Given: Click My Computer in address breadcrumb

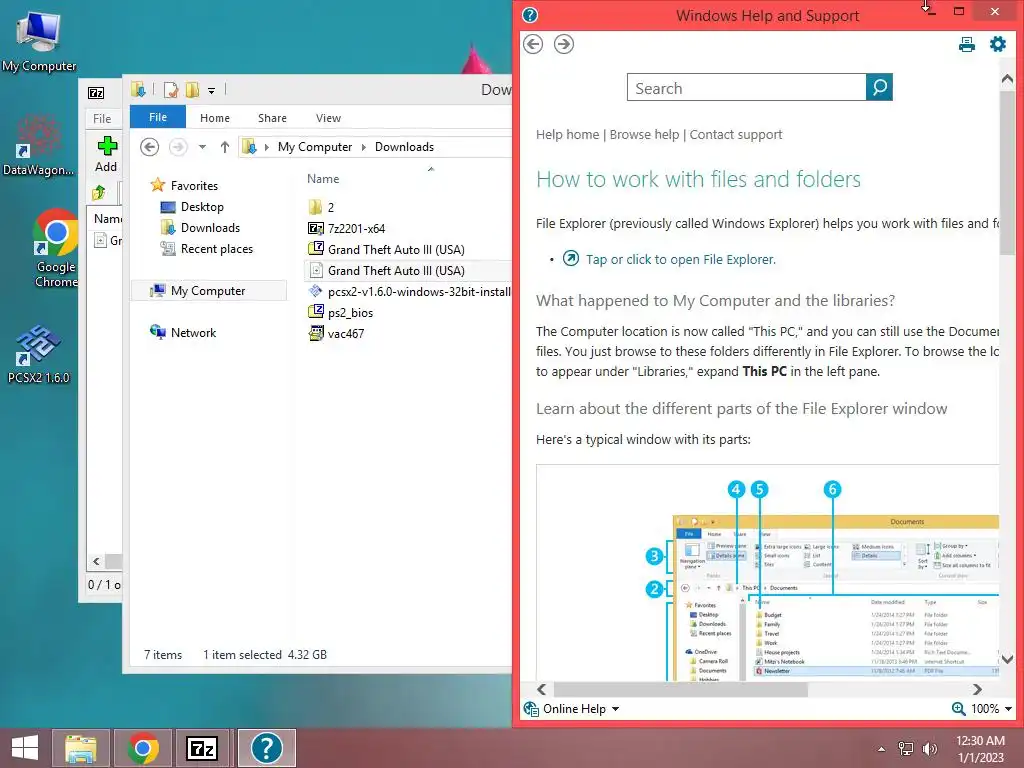Looking at the screenshot, I should [x=315, y=147].
